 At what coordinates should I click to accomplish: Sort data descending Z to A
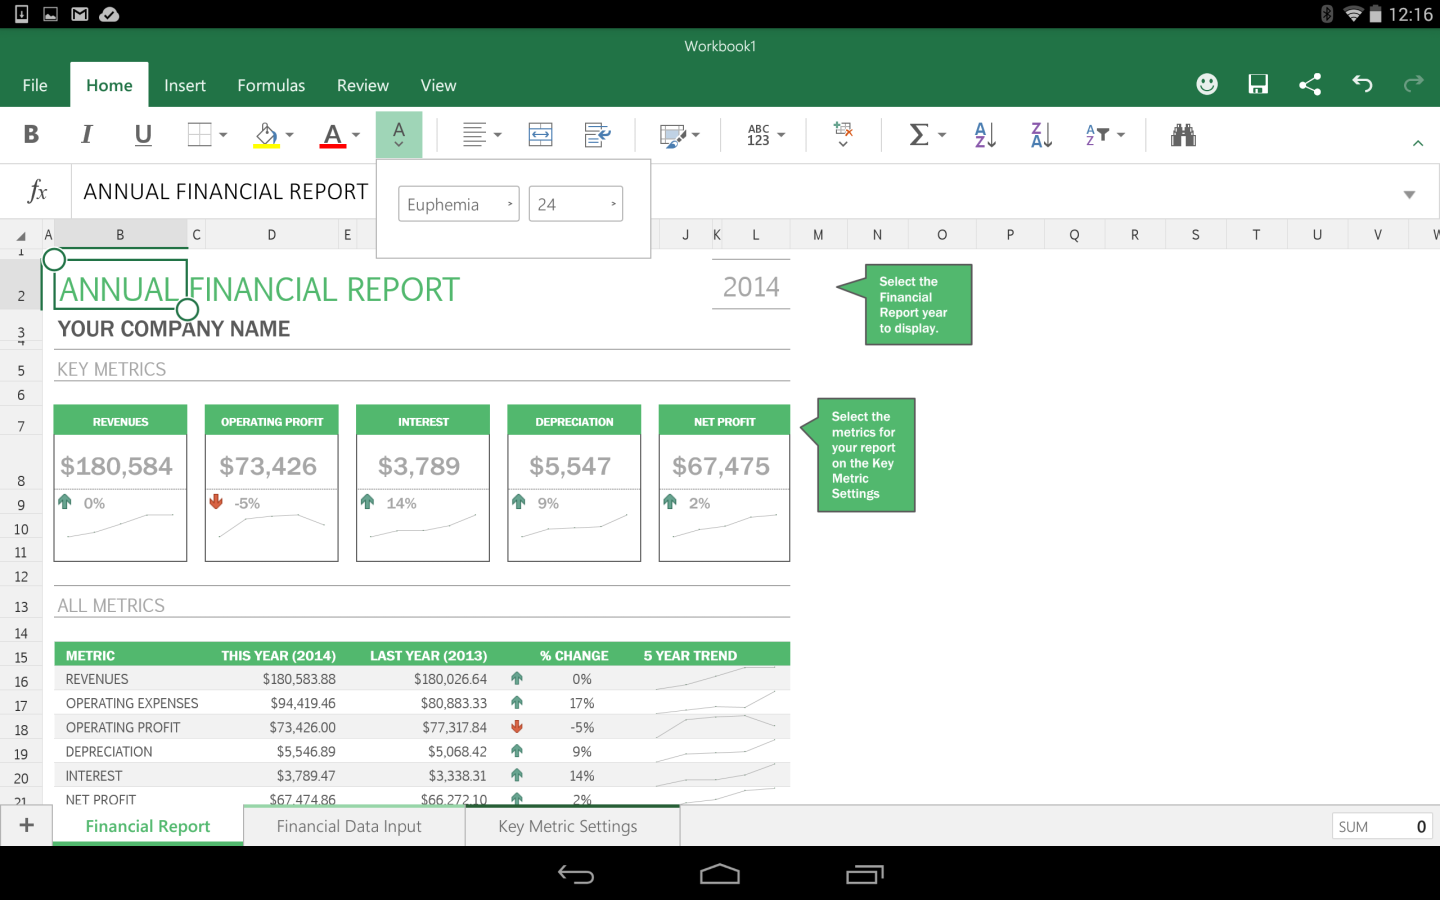pyautogui.click(x=1039, y=133)
